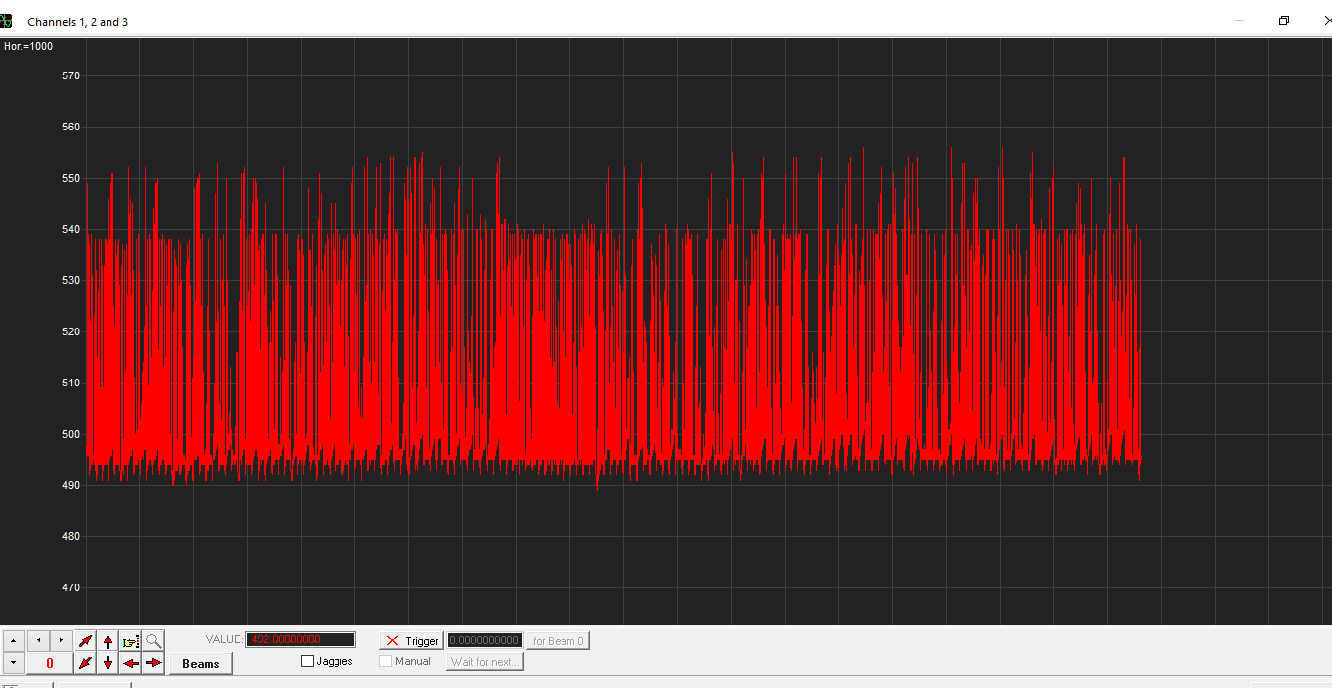
Task: Open the Beams button
Action: [200, 664]
